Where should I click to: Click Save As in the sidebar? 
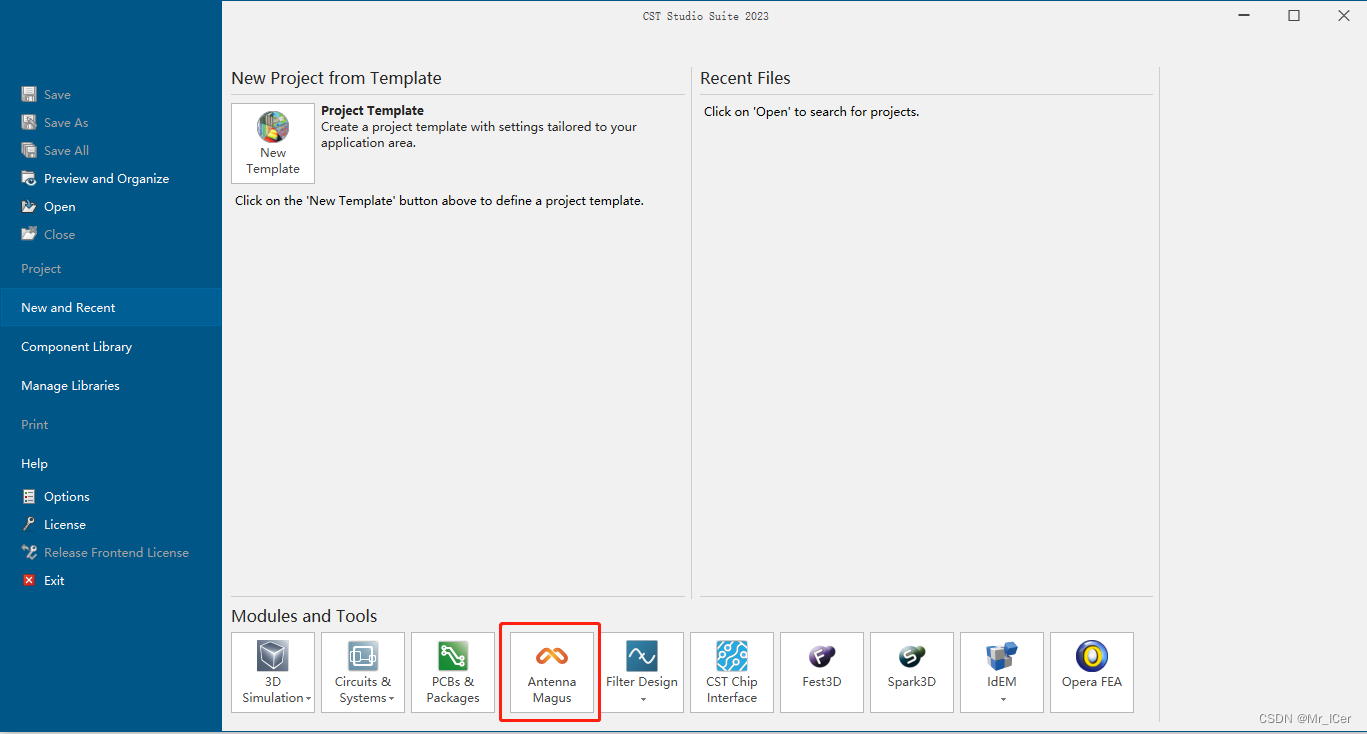(x=55, y=123)
